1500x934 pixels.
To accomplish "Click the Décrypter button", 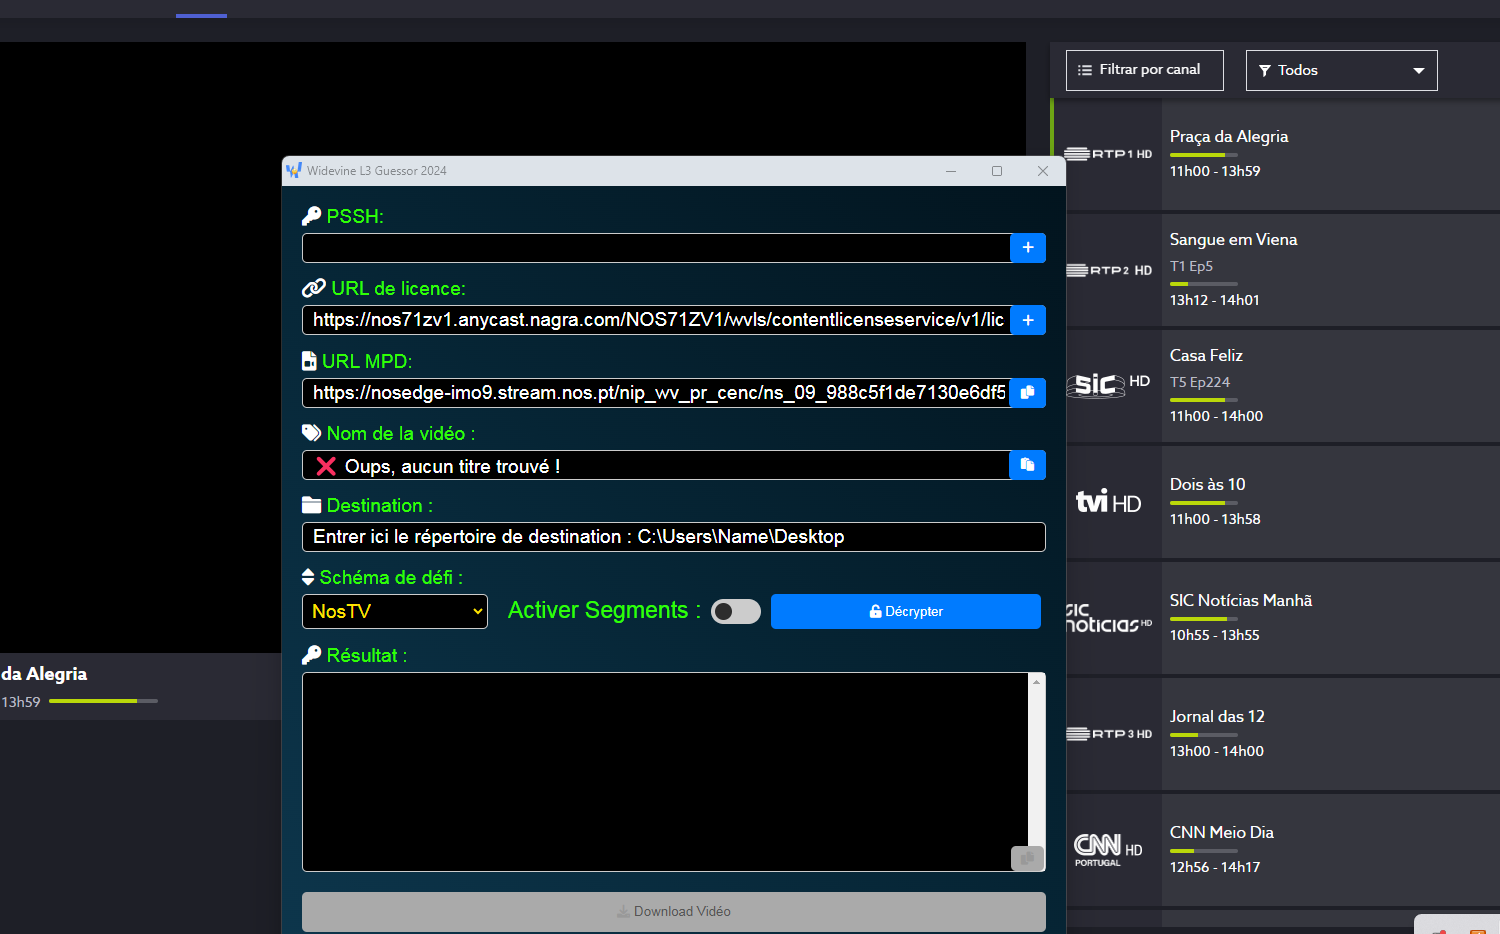I will (x=906, y=611).
